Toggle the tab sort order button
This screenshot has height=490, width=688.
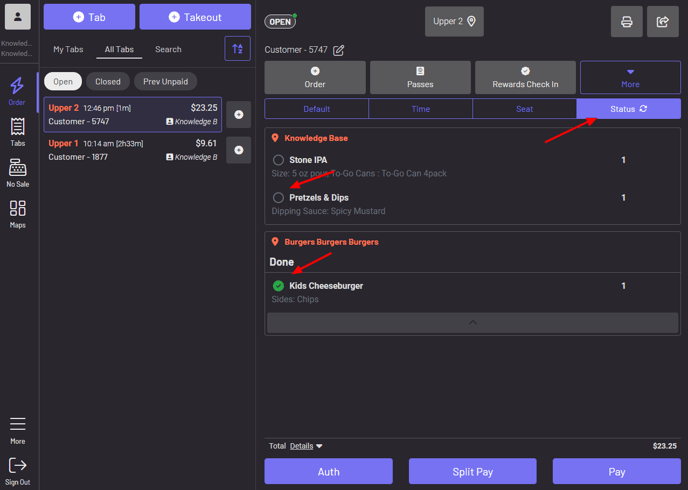coord(237,48)
